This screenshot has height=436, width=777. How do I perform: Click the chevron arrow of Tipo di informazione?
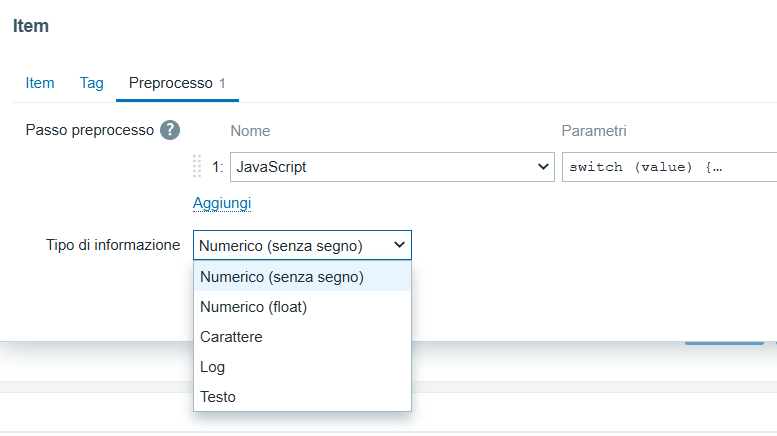(x=400, y=245)
